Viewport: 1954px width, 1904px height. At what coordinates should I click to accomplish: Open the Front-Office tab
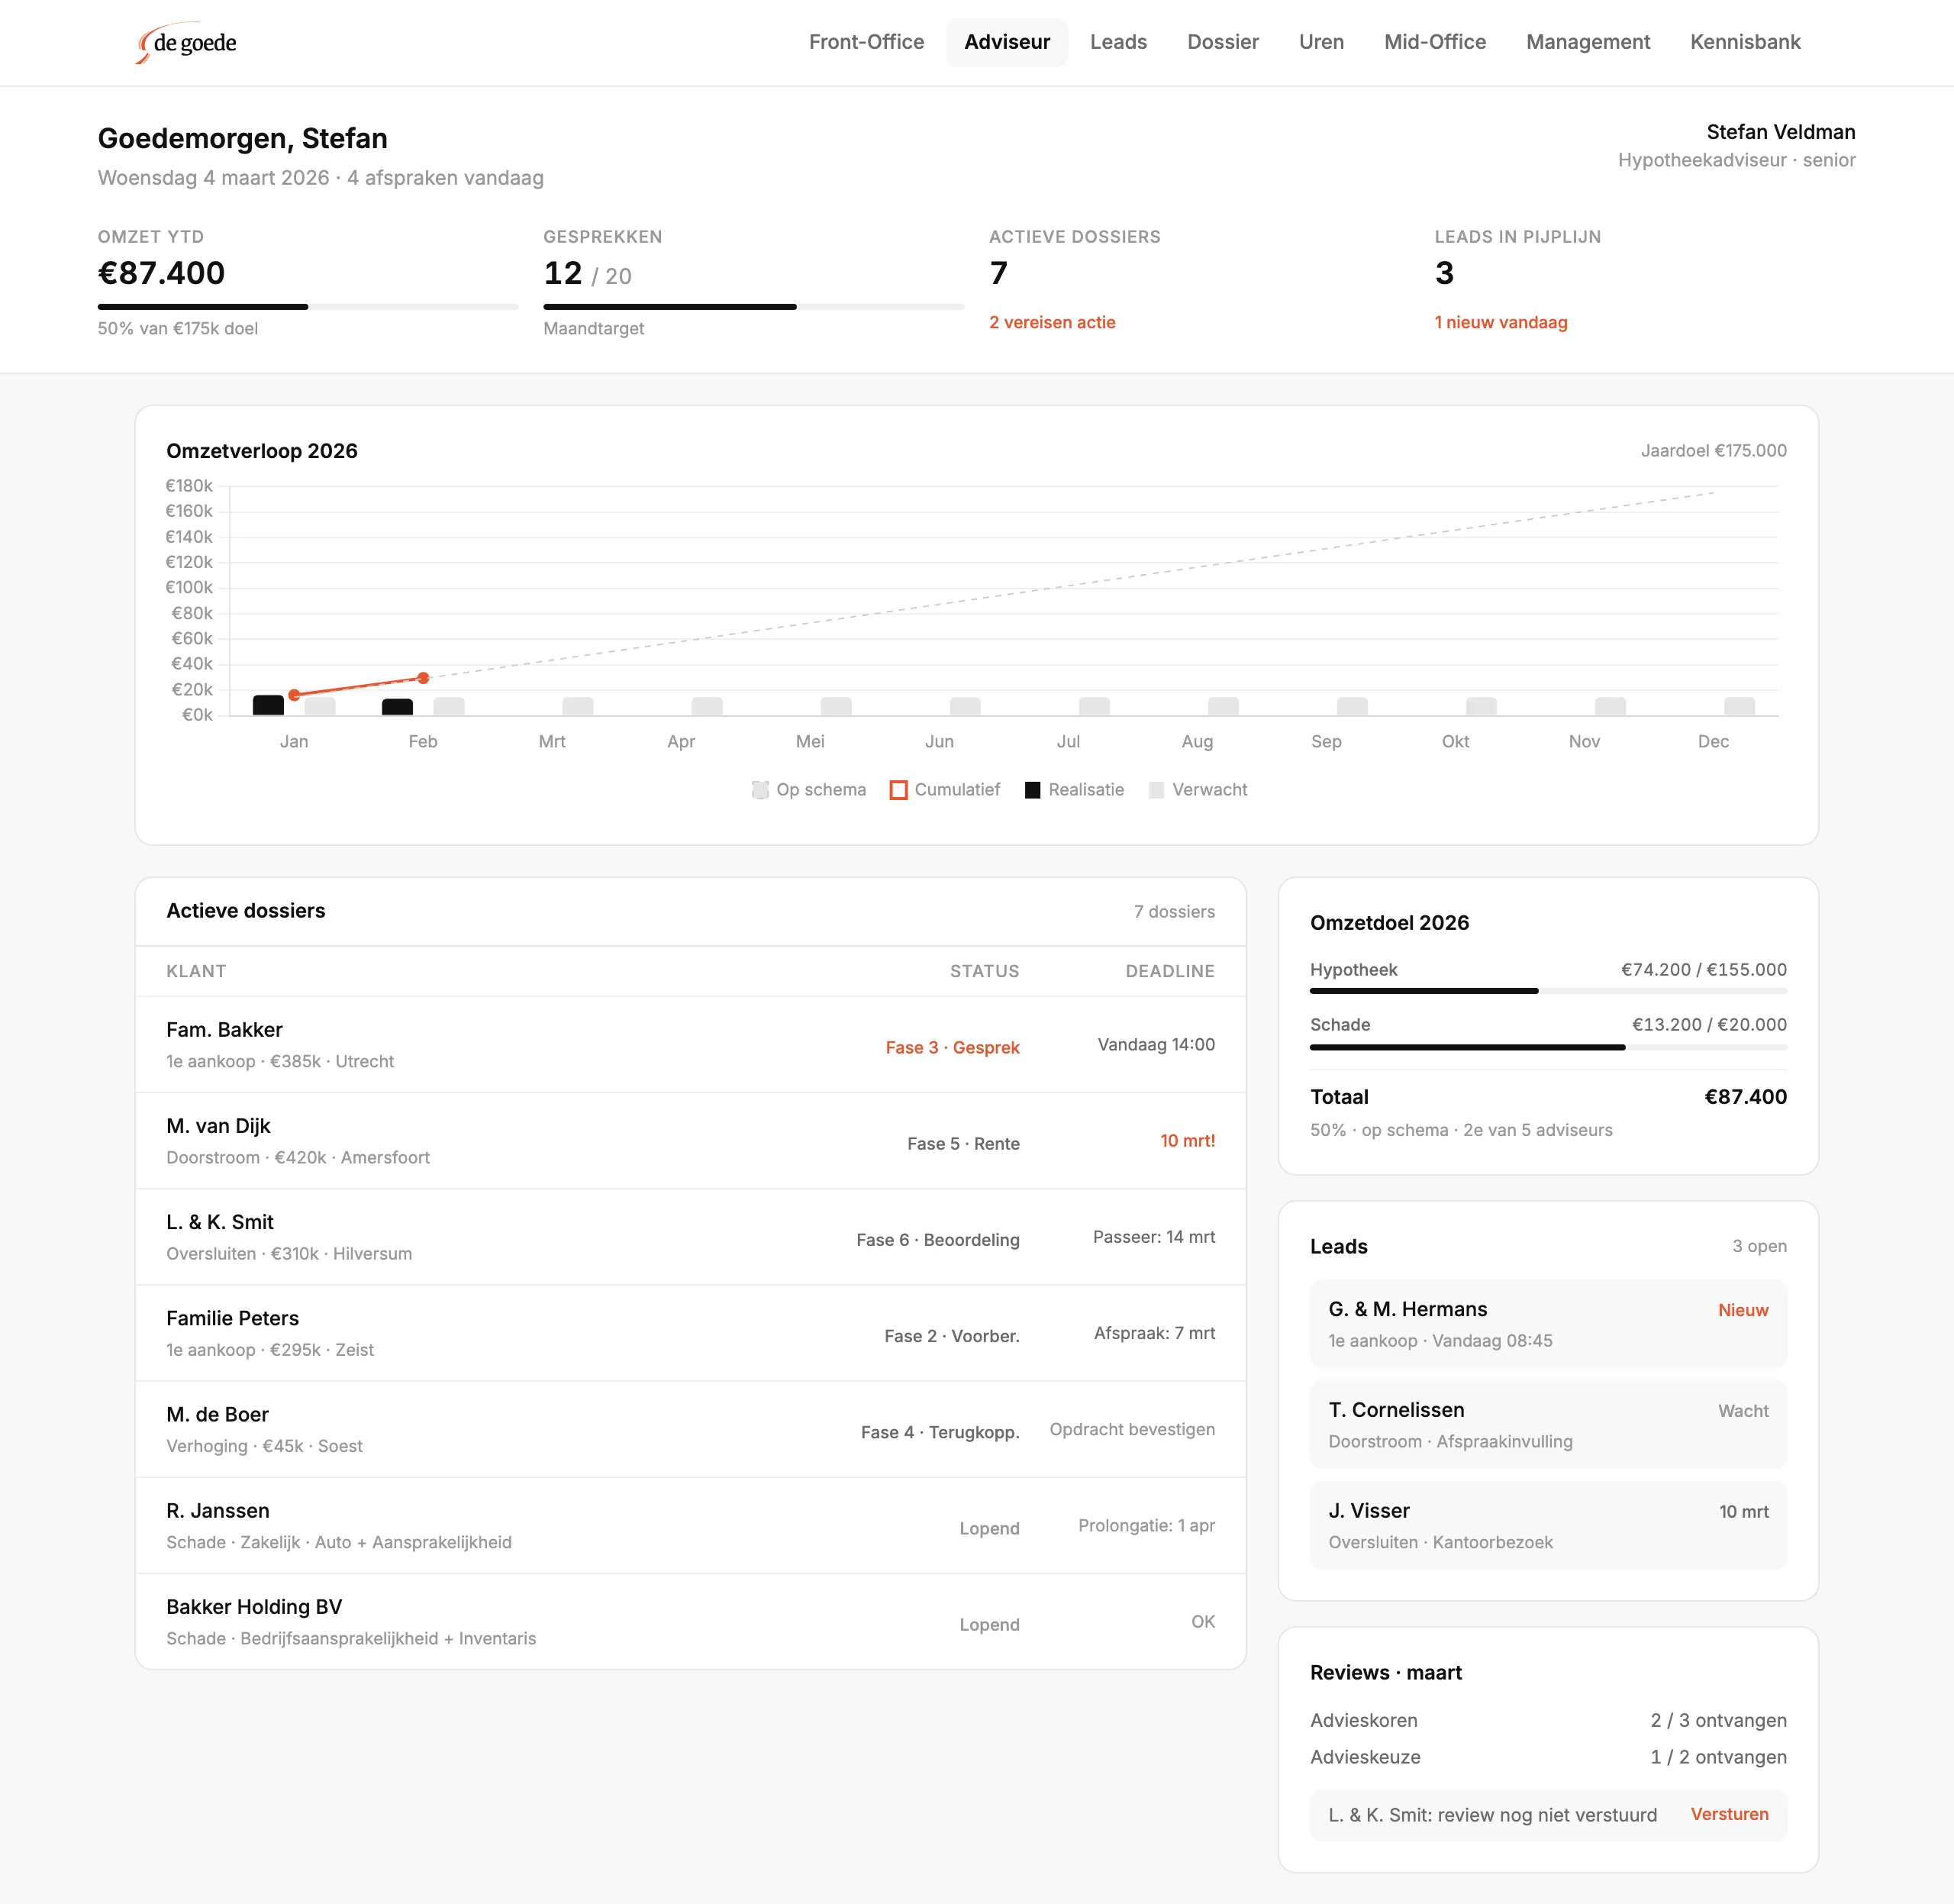point(866,42)
